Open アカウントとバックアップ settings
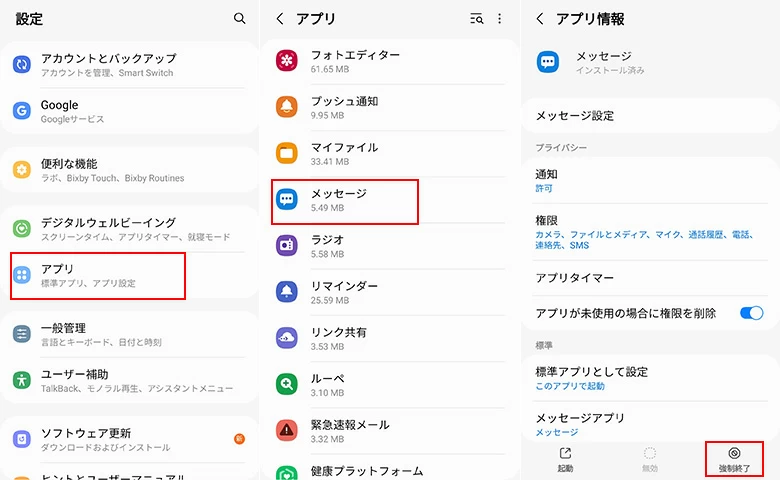This screenshot has width=780, height=480. (x=129, y=65)
